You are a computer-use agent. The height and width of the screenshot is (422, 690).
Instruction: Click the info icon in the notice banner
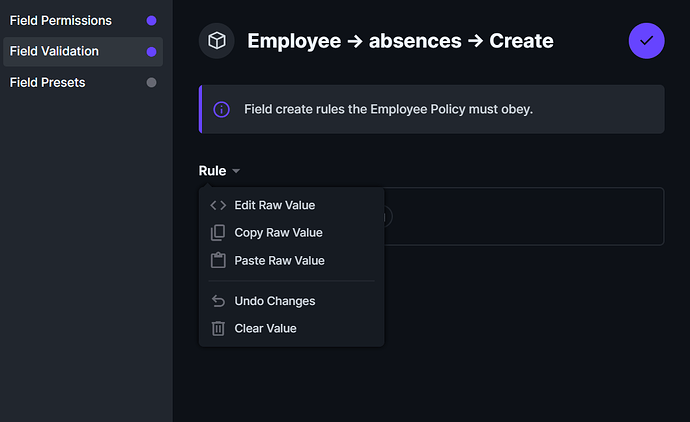point(222,109)
